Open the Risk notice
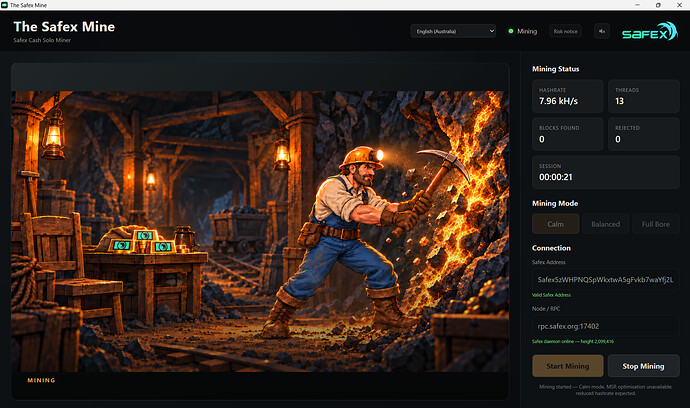This screenshot has height=408, width=690. (x=565, y=31)
